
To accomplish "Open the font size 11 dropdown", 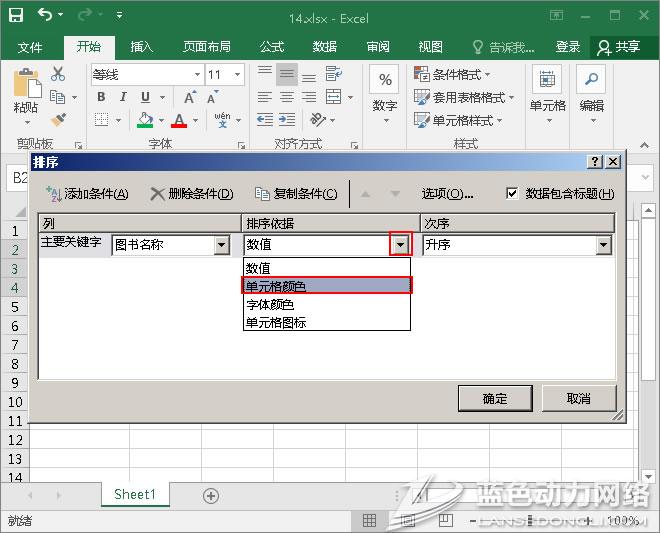I will (x=237, y=75).
